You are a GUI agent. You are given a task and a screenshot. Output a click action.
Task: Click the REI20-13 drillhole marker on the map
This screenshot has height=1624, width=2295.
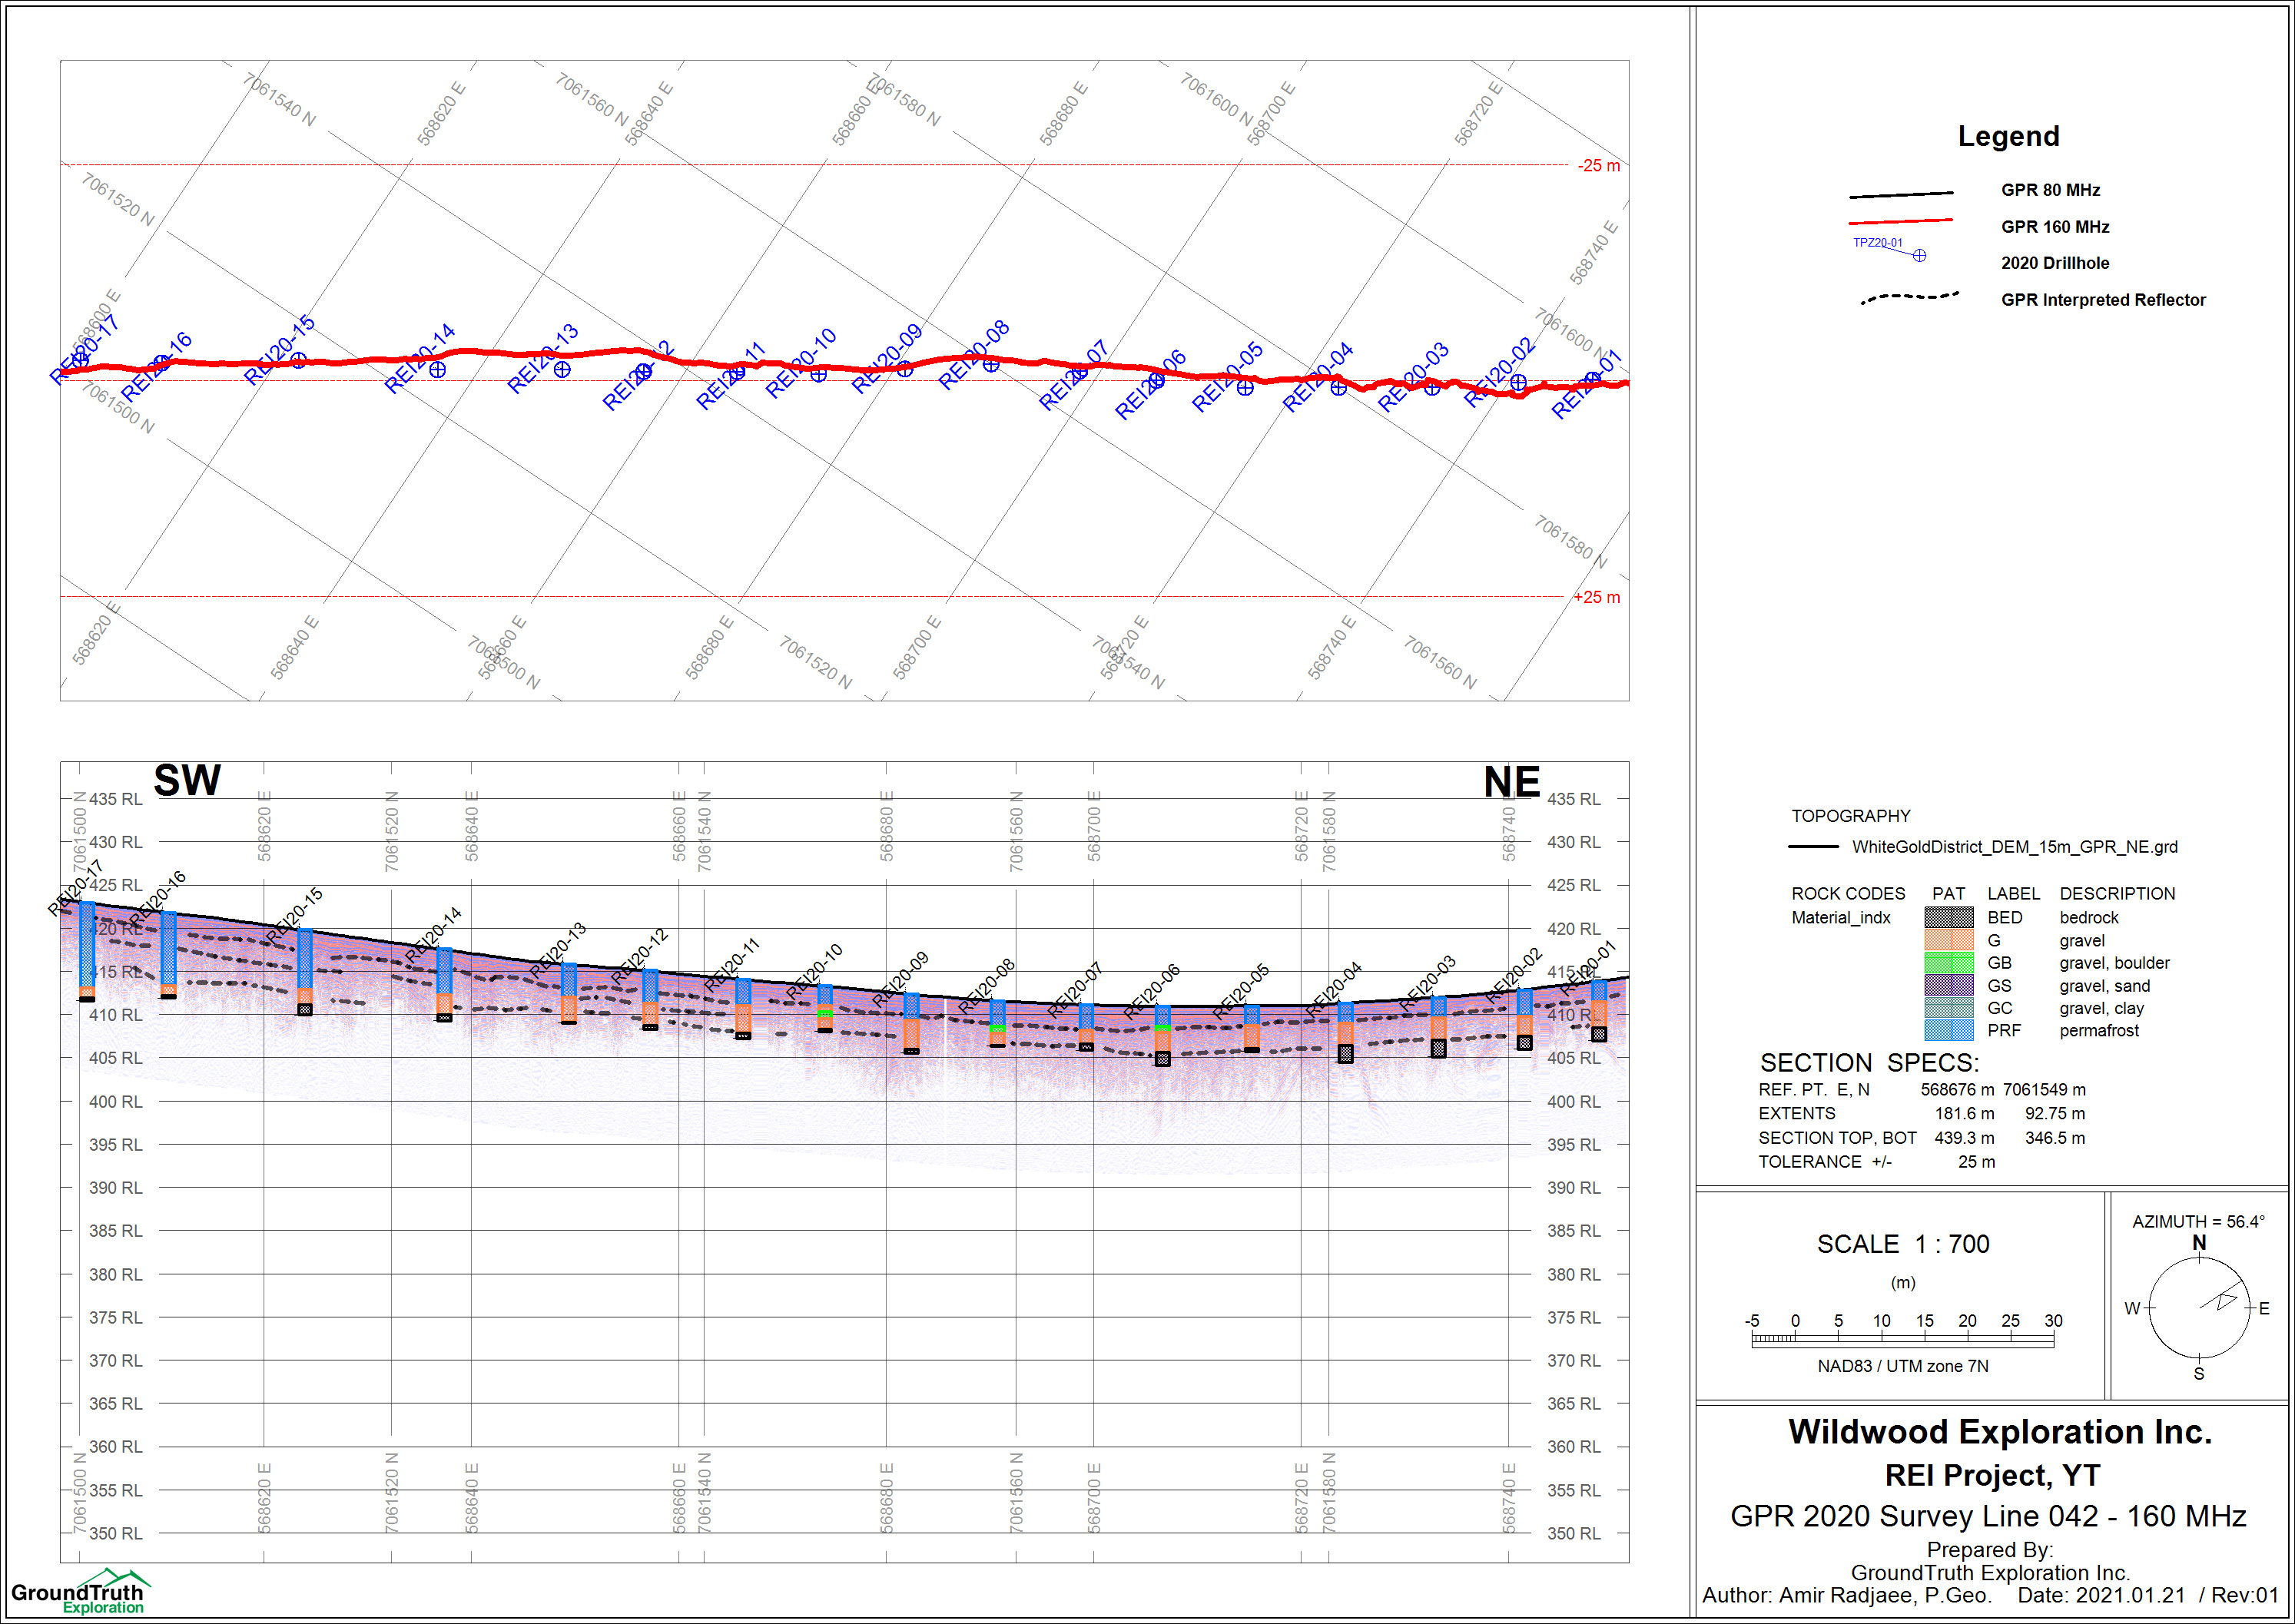(563, 370)
